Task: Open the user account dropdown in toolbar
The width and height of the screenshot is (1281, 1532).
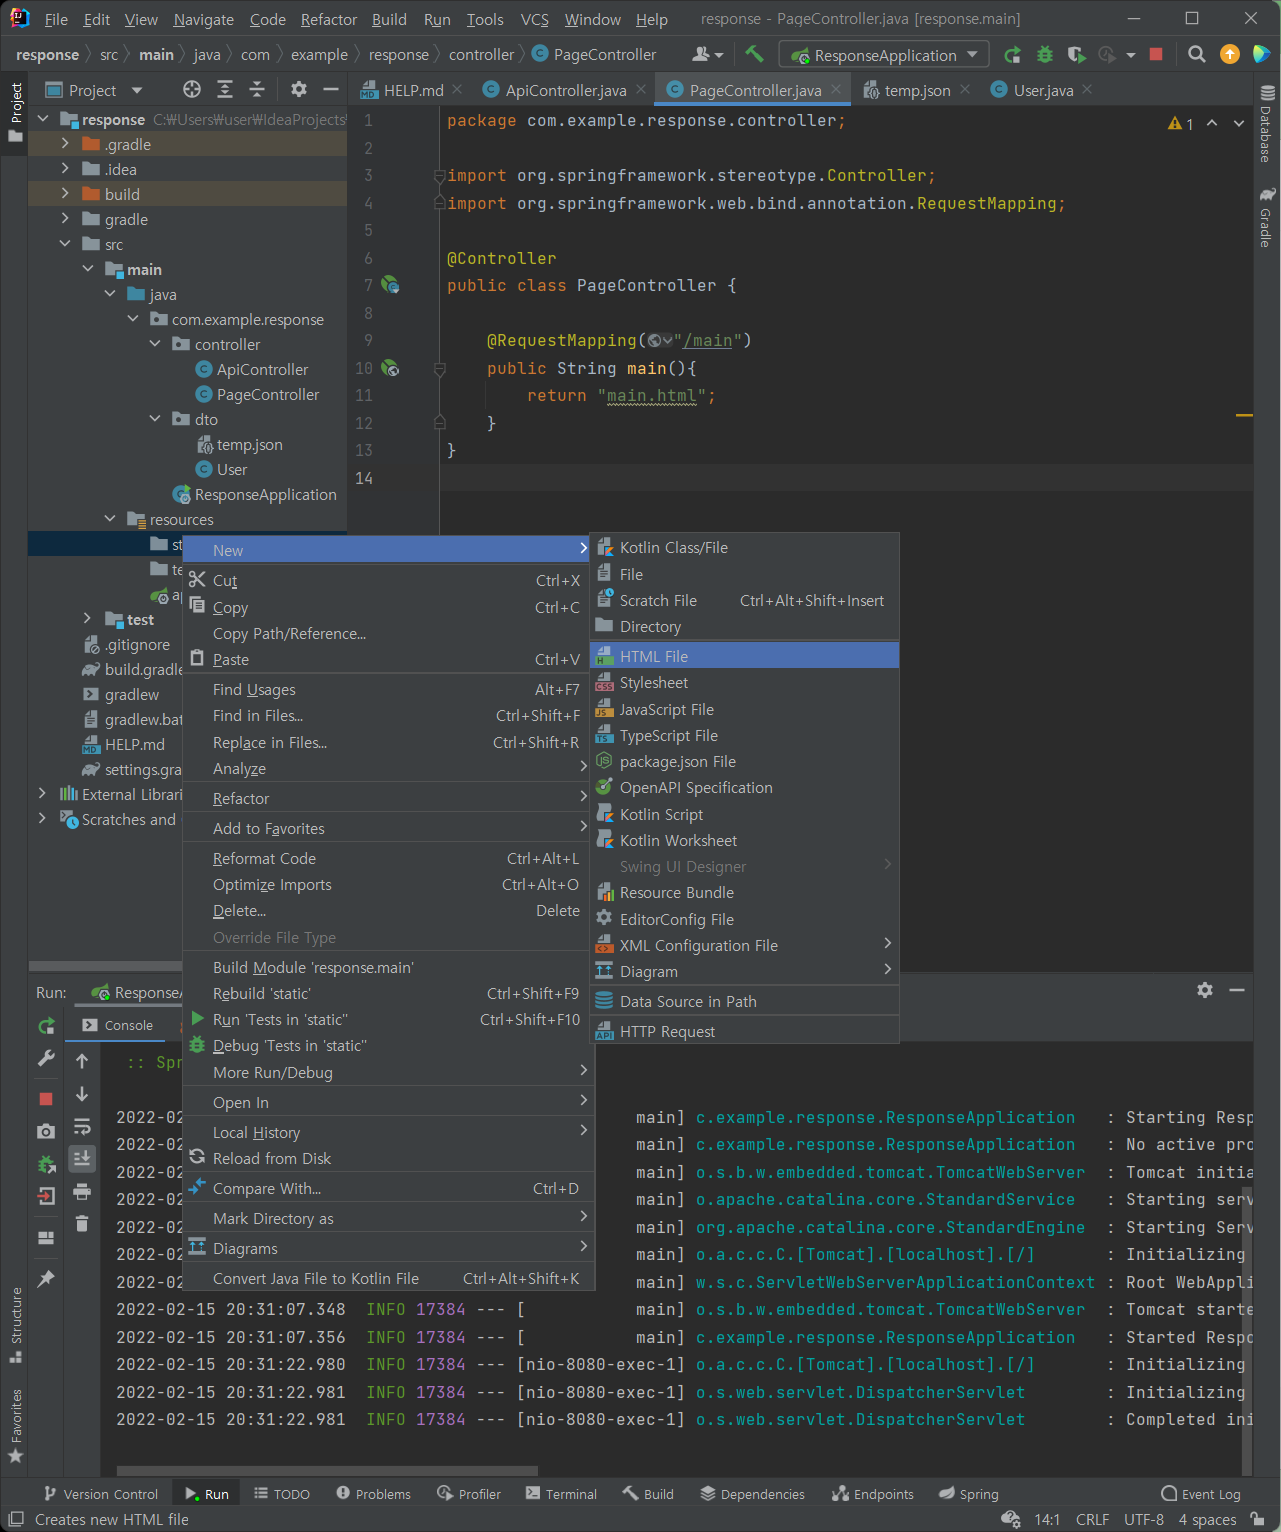Action: 708,55
